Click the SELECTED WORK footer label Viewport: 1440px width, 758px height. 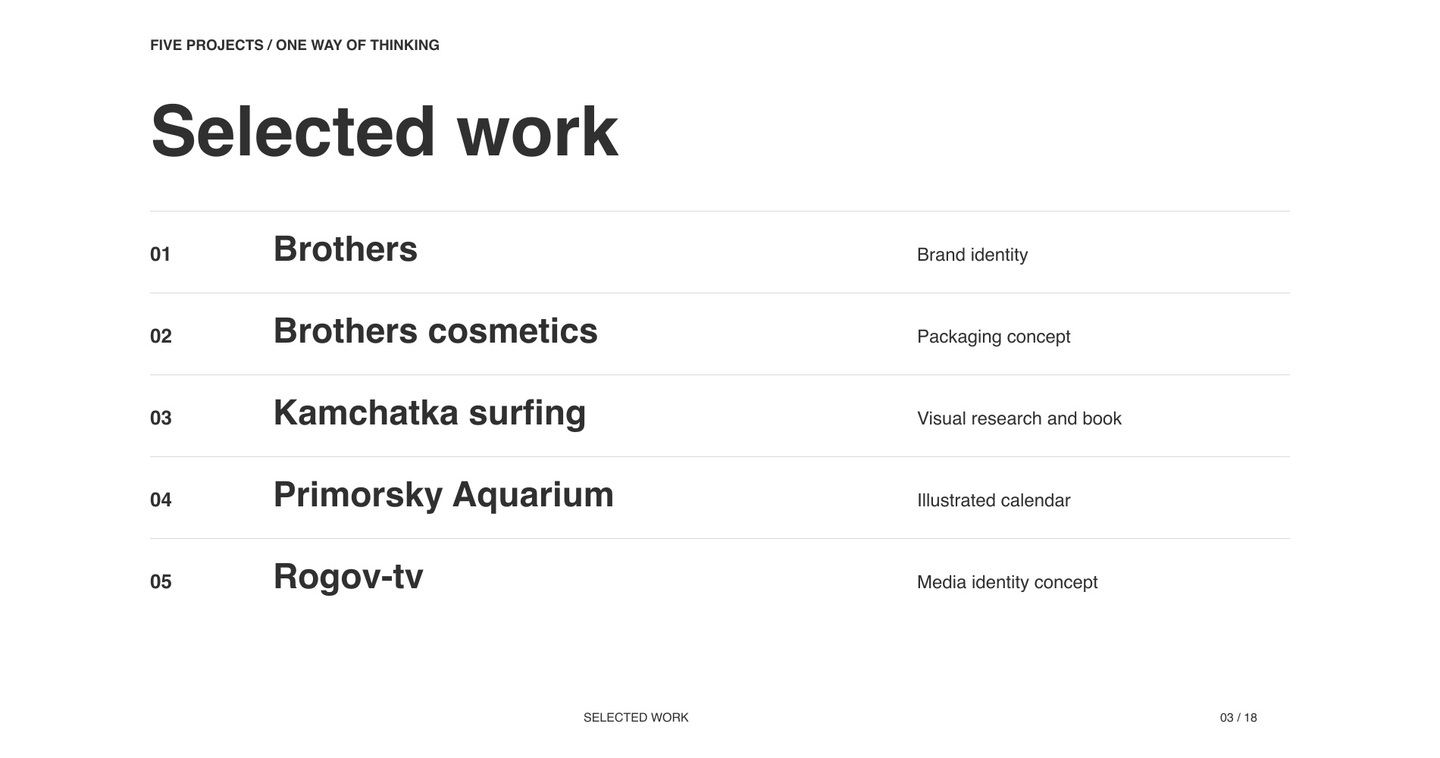pos(636,717)
